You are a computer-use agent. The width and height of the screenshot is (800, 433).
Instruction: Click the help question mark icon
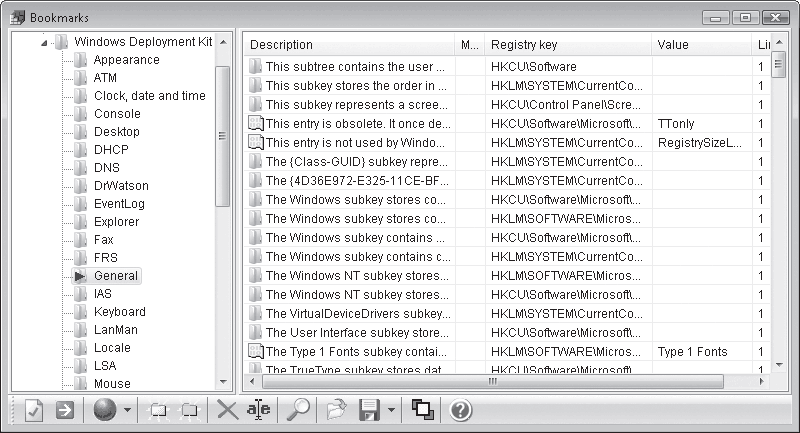pyautogui.click(x=460, y=410)
